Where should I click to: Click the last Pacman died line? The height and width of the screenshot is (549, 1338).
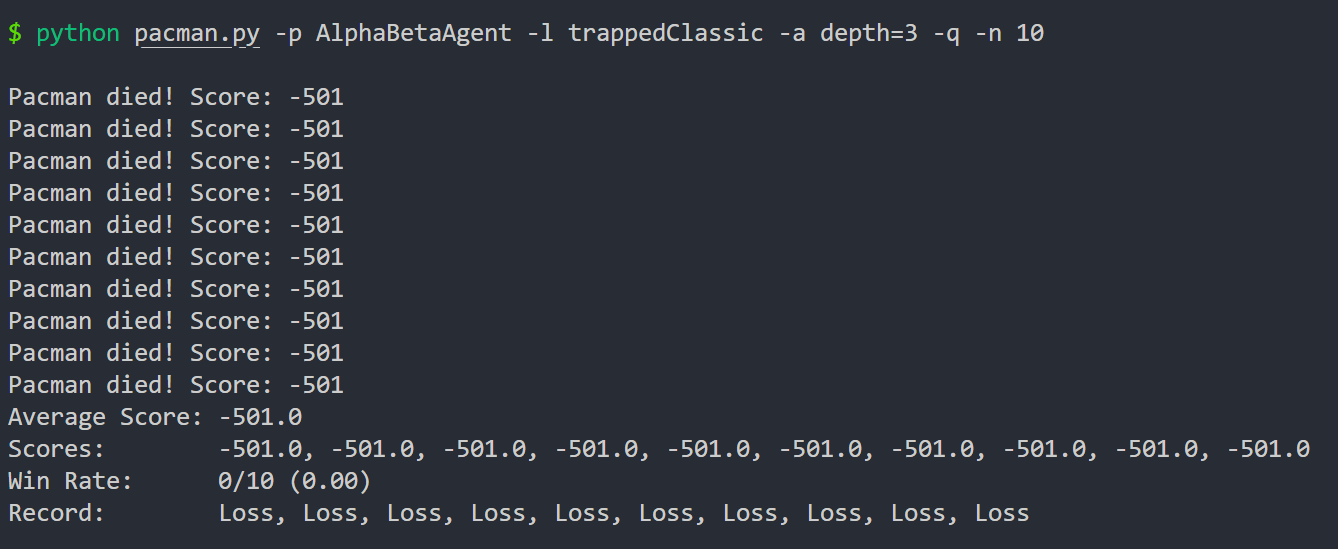(176, 385)
